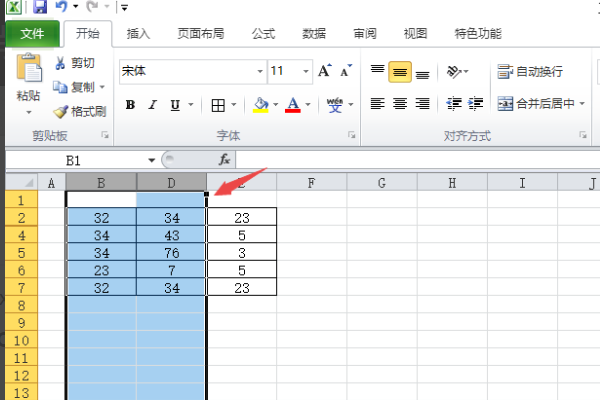This screenshot has height=400, width=600.
Task: Click the text orientation icon
Action: click(454, 71)
